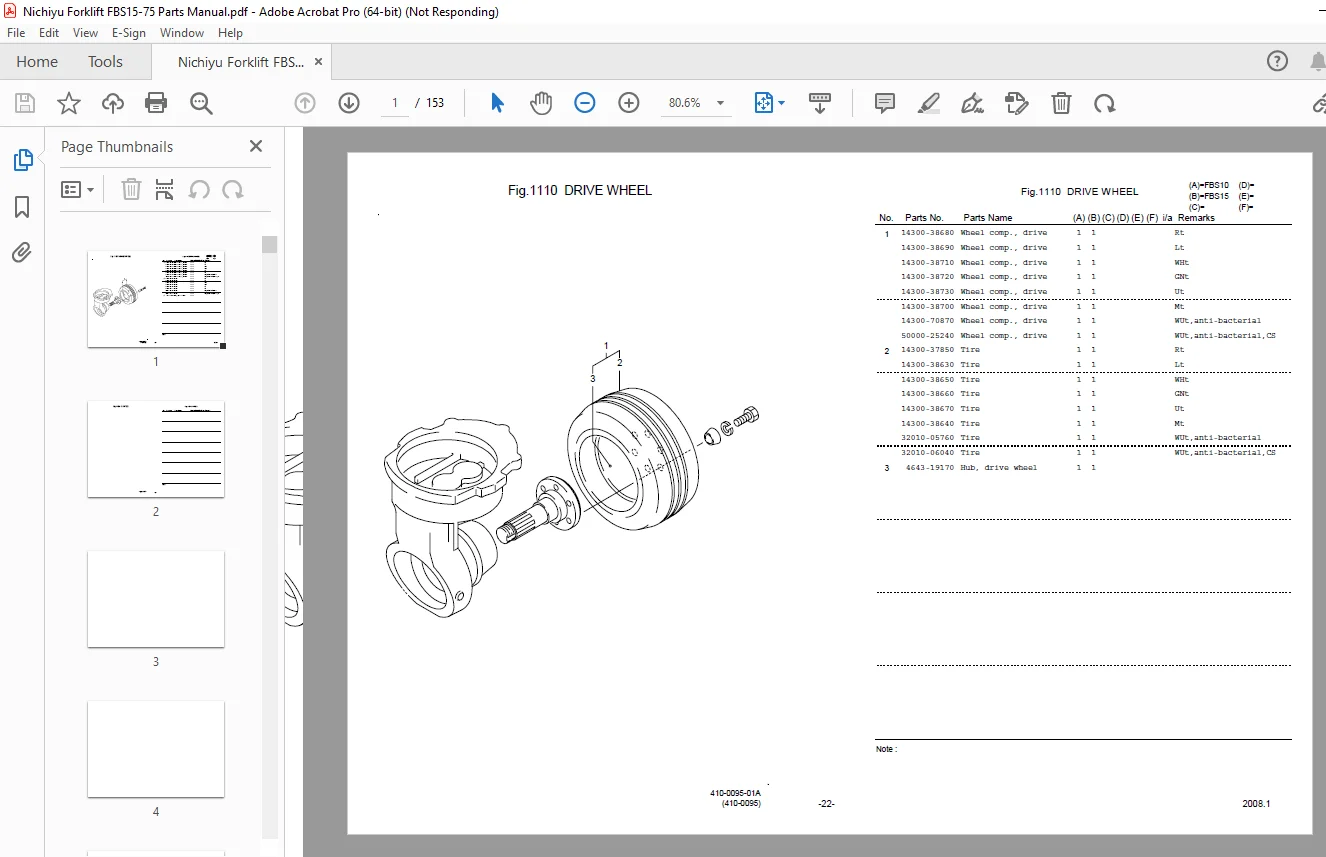Toggle the scrolling mode icon
1326x857 pixels.
click(820, 103)
